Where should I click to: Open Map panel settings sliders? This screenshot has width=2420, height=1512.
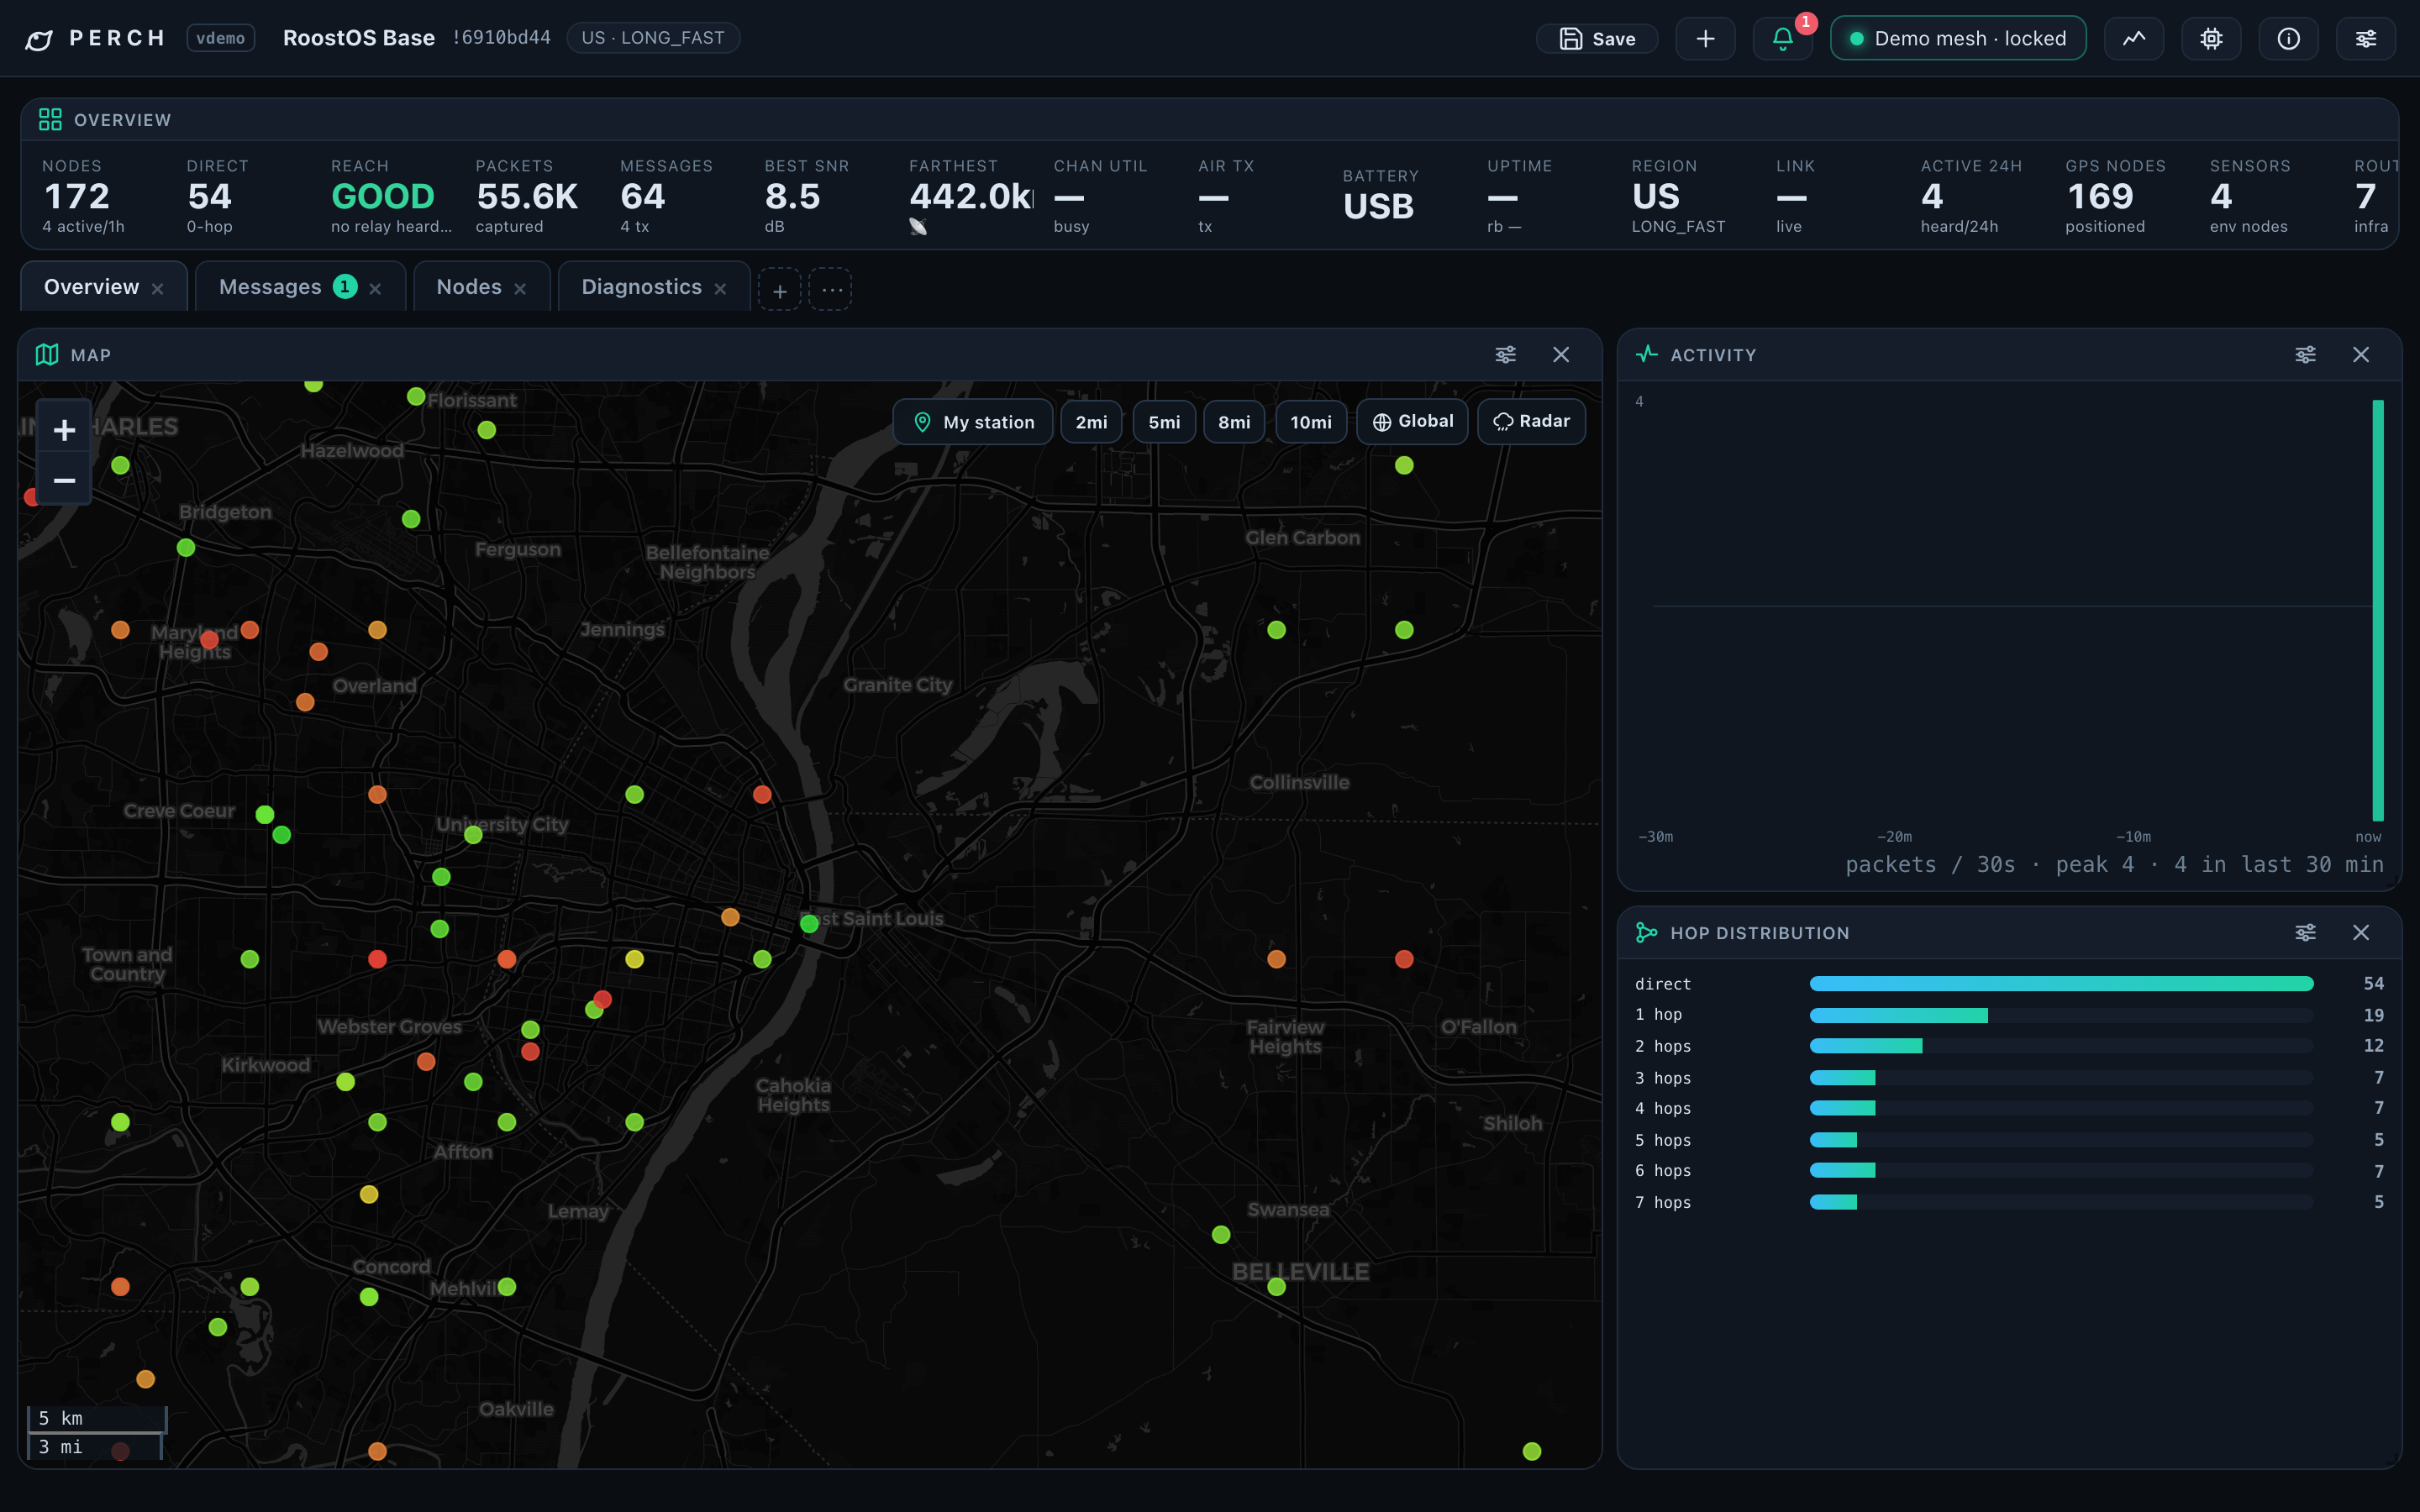click(1505, 355)
